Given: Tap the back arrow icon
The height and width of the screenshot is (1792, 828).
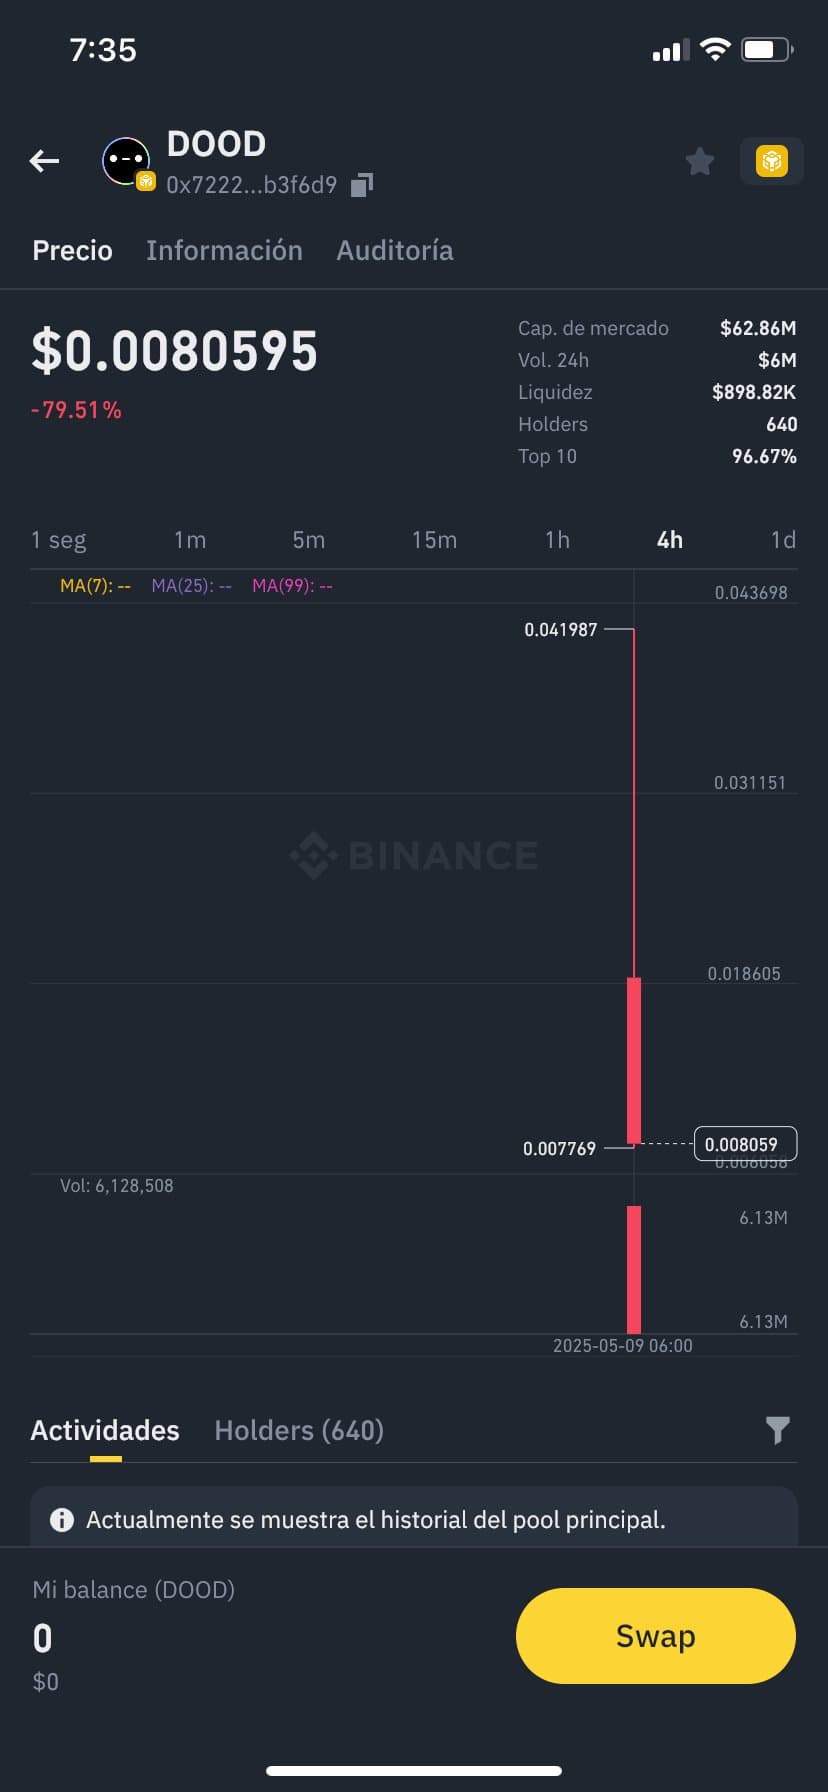Looking at the screenshot, I should pos(44,160).
